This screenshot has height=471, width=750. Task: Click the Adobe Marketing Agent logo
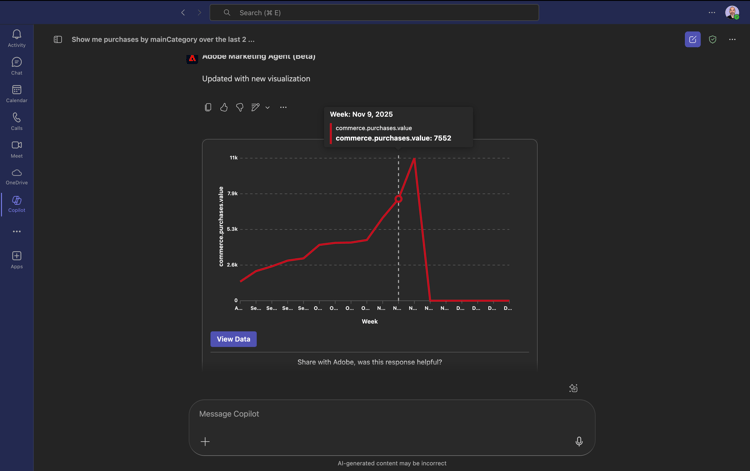point(192,58)
